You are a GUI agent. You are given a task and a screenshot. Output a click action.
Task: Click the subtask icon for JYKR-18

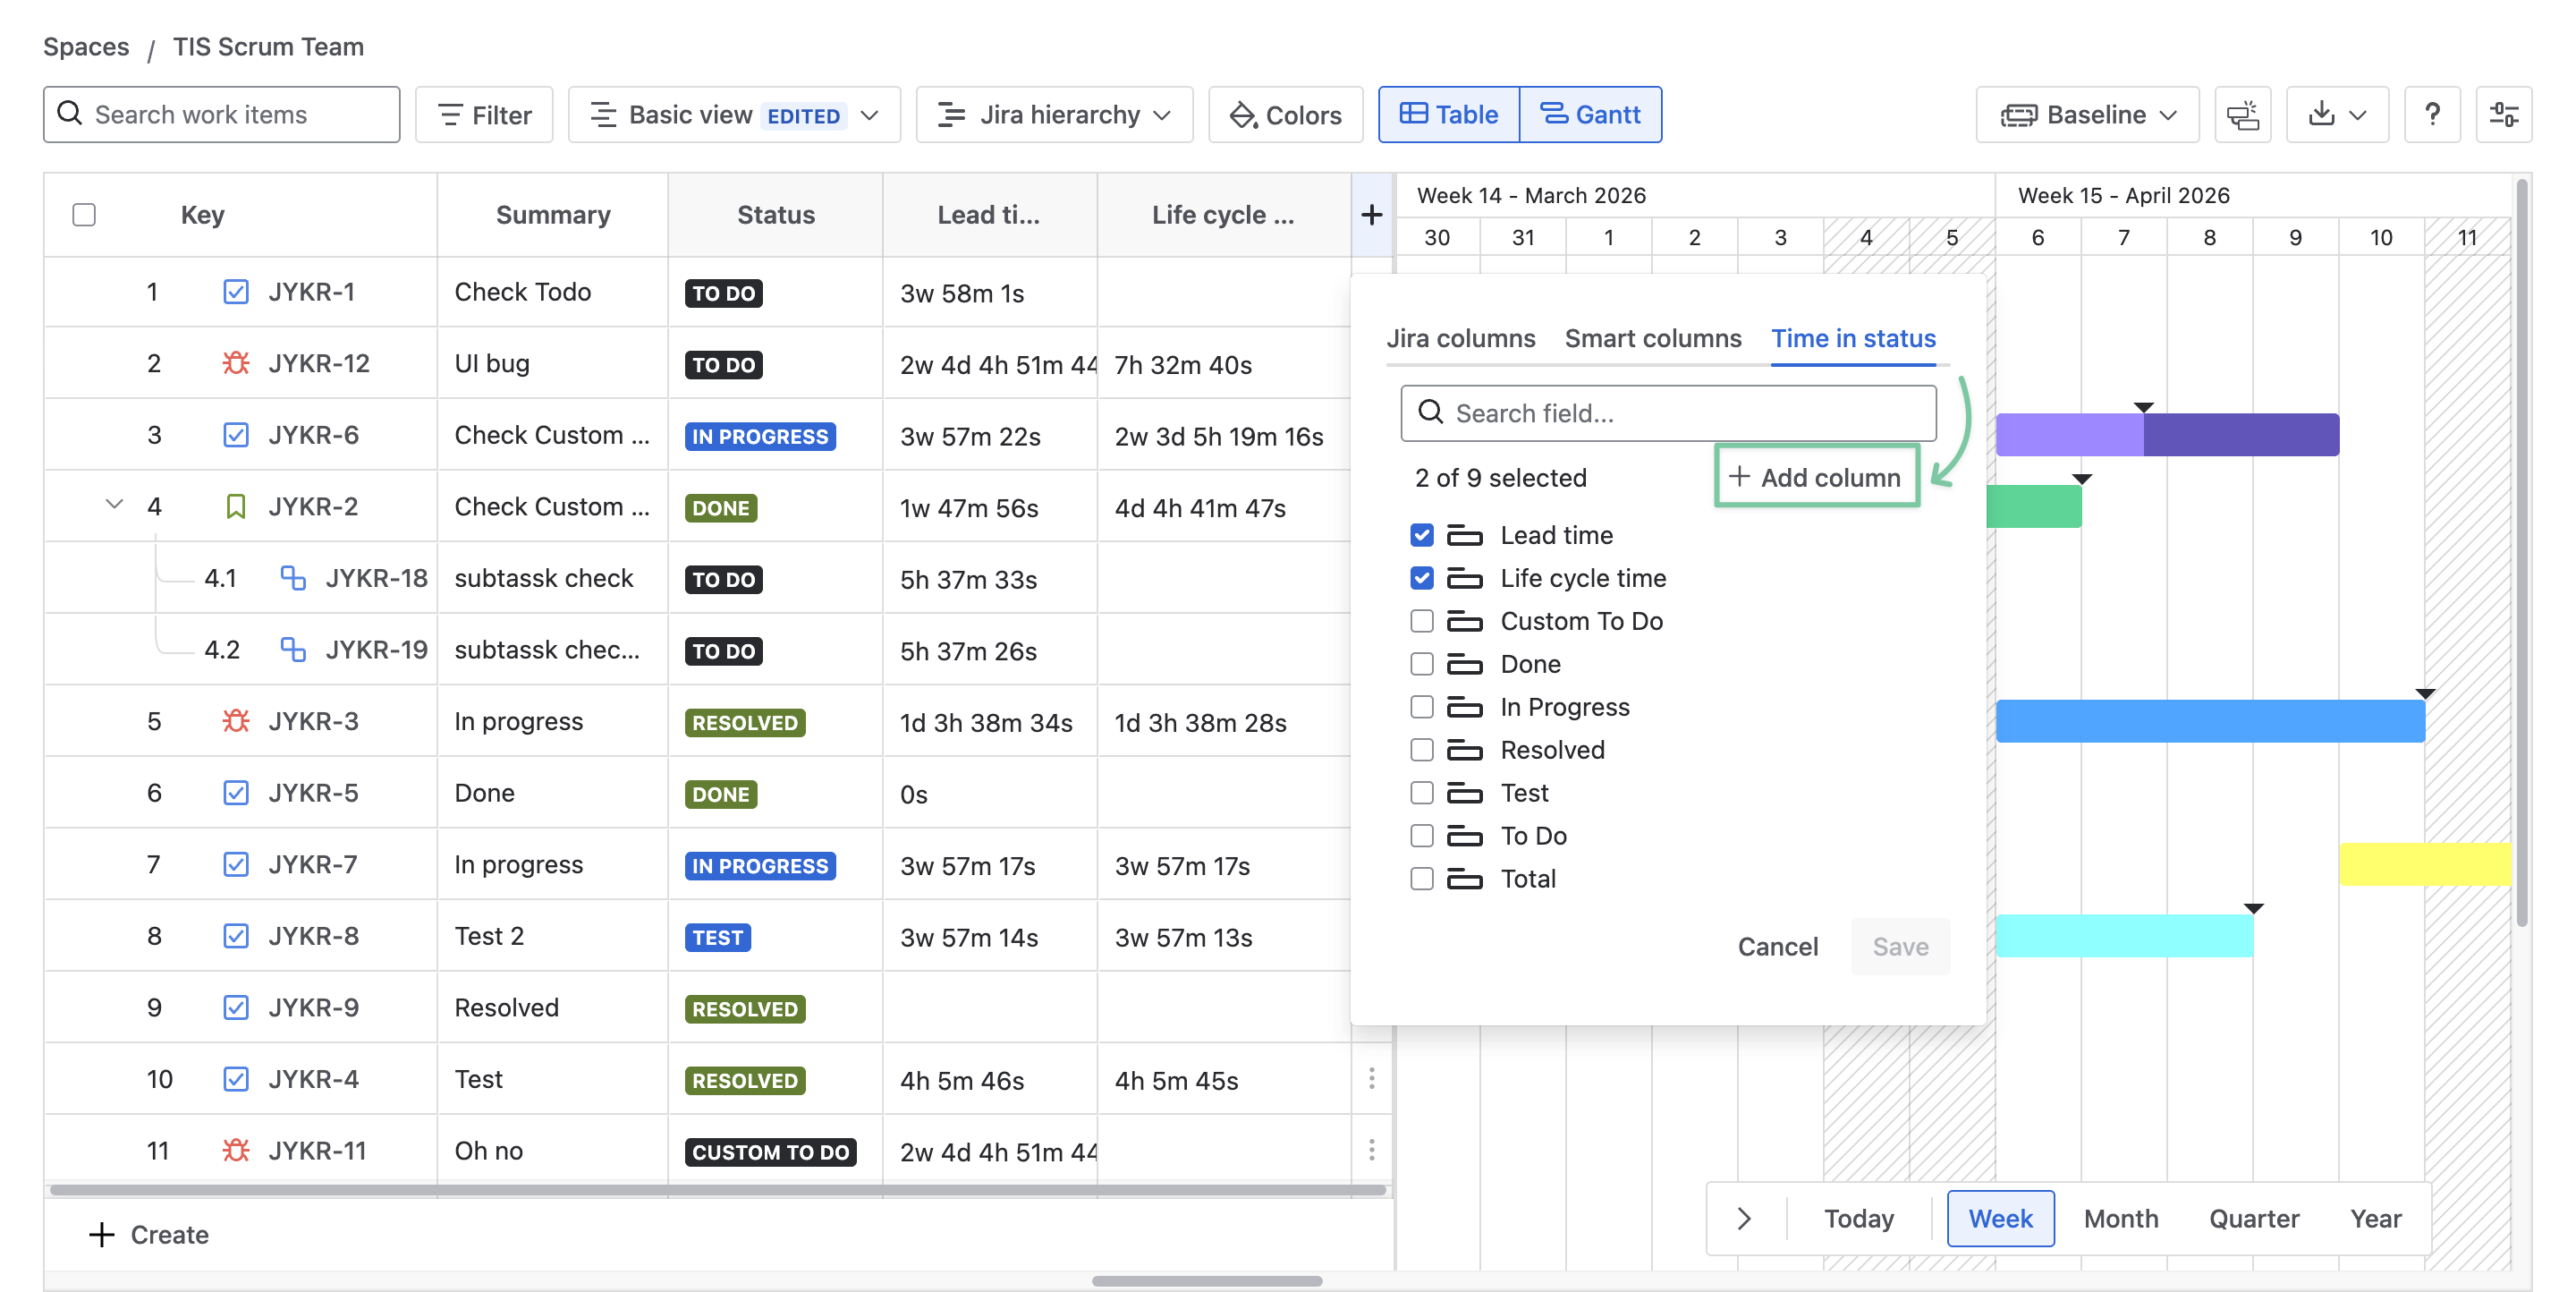(292, 578)
